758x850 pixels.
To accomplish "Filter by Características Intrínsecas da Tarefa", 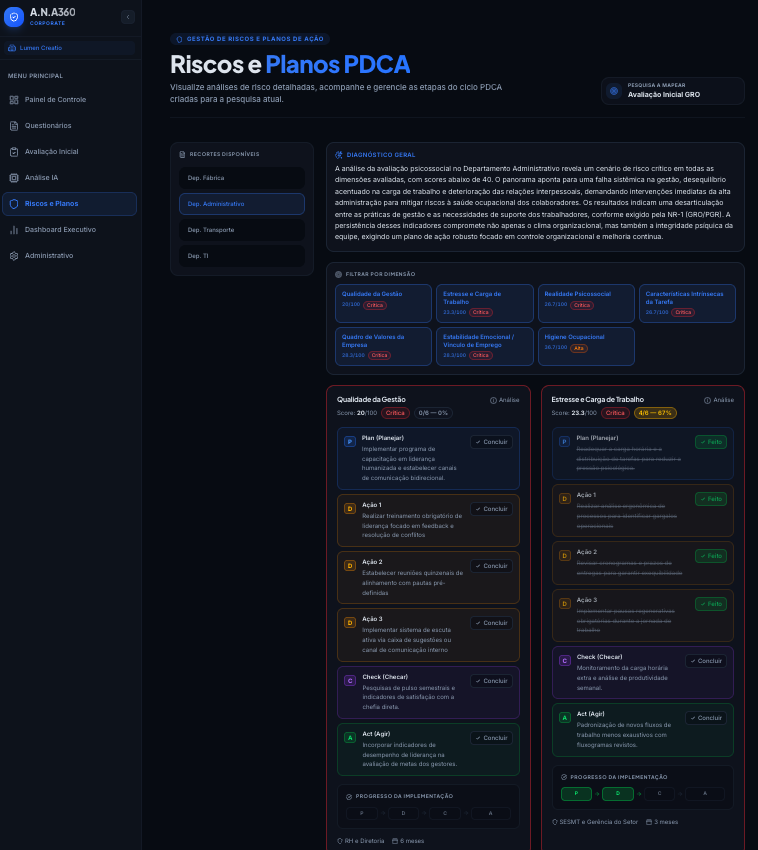I will click(687, 304).
